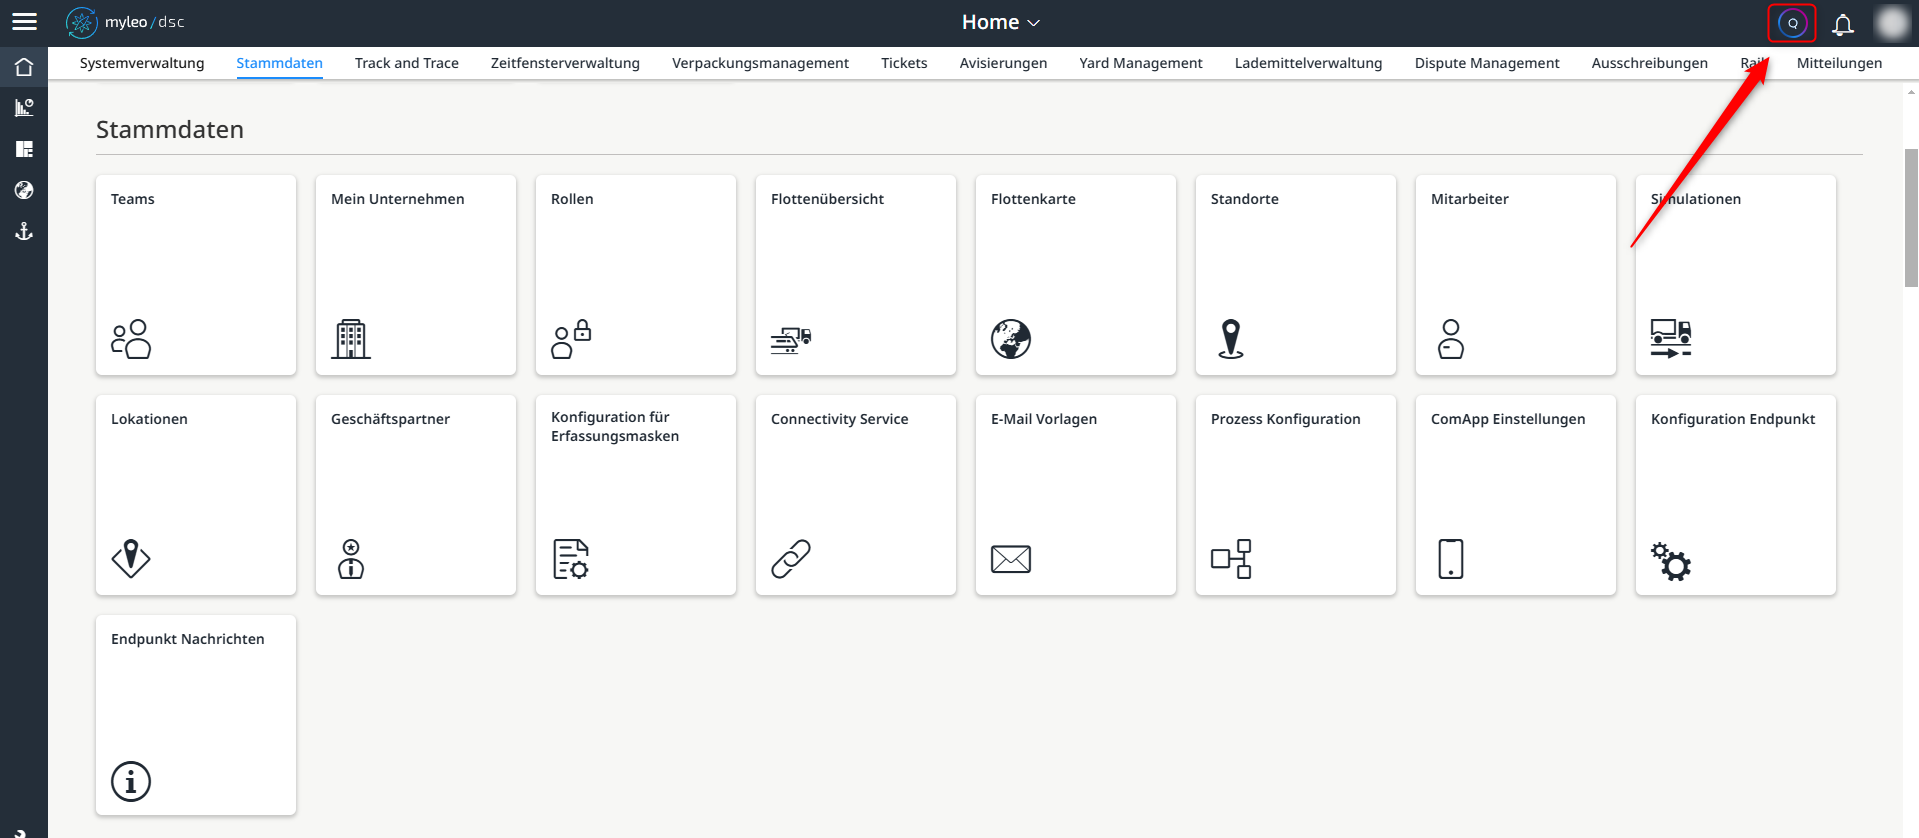This screenshot has height=838, width=1919.
Task: Open the Lademittelverwaltung tab
Action: [x=1308, y=63]
